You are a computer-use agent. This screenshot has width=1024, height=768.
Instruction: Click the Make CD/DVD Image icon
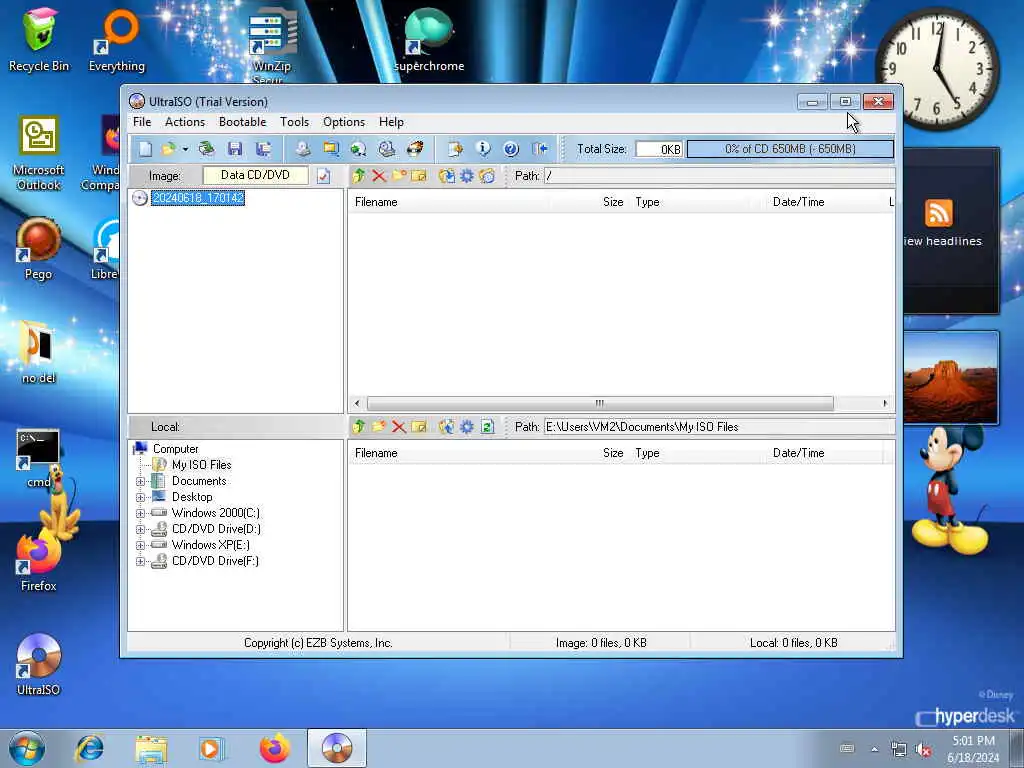tap(302, 149)
